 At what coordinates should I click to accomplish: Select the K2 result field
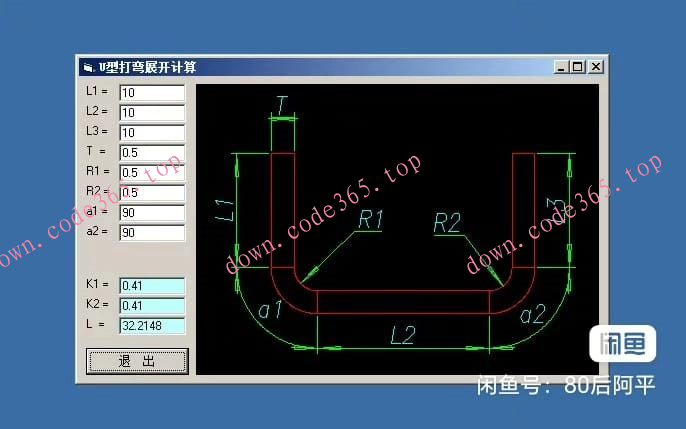pos(152,306)
